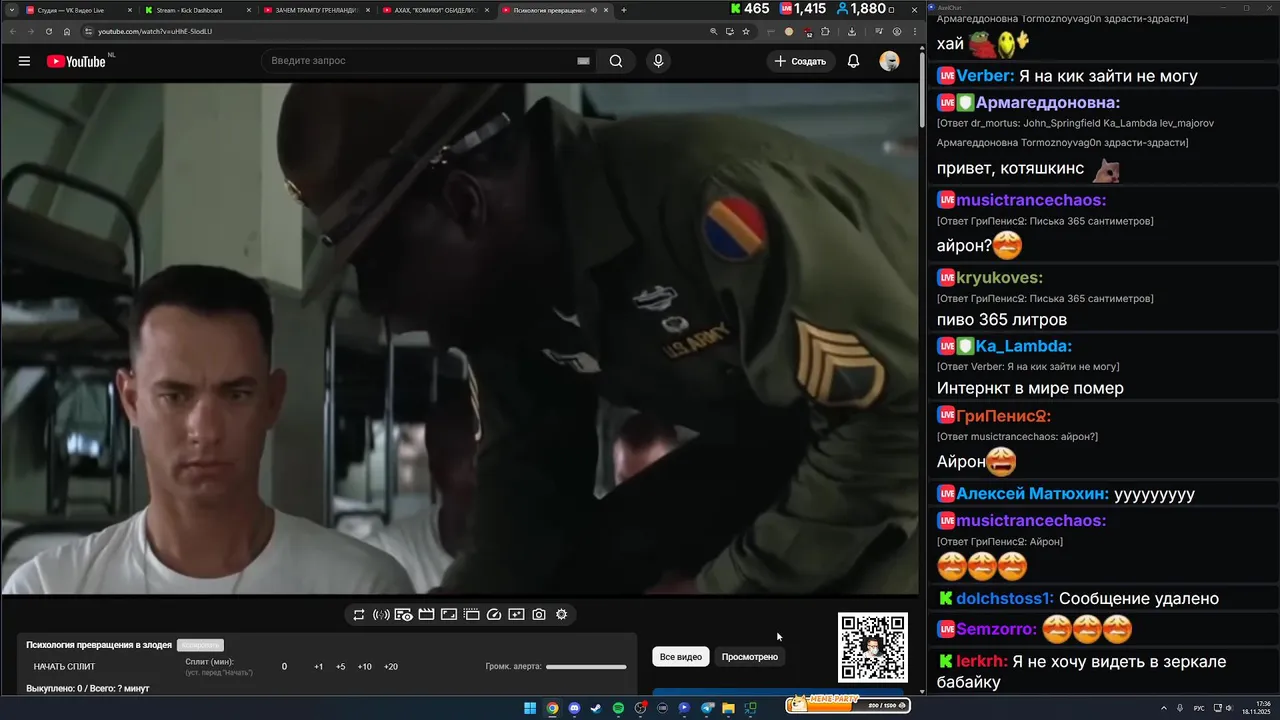This screenshot has width=1280, height=720.
Task: Add +10 minutes to the split
Action: [x=364, y=667]
